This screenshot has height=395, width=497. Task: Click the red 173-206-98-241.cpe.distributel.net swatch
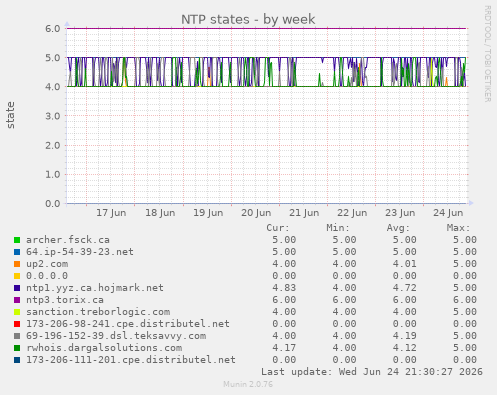pos(17,324)
